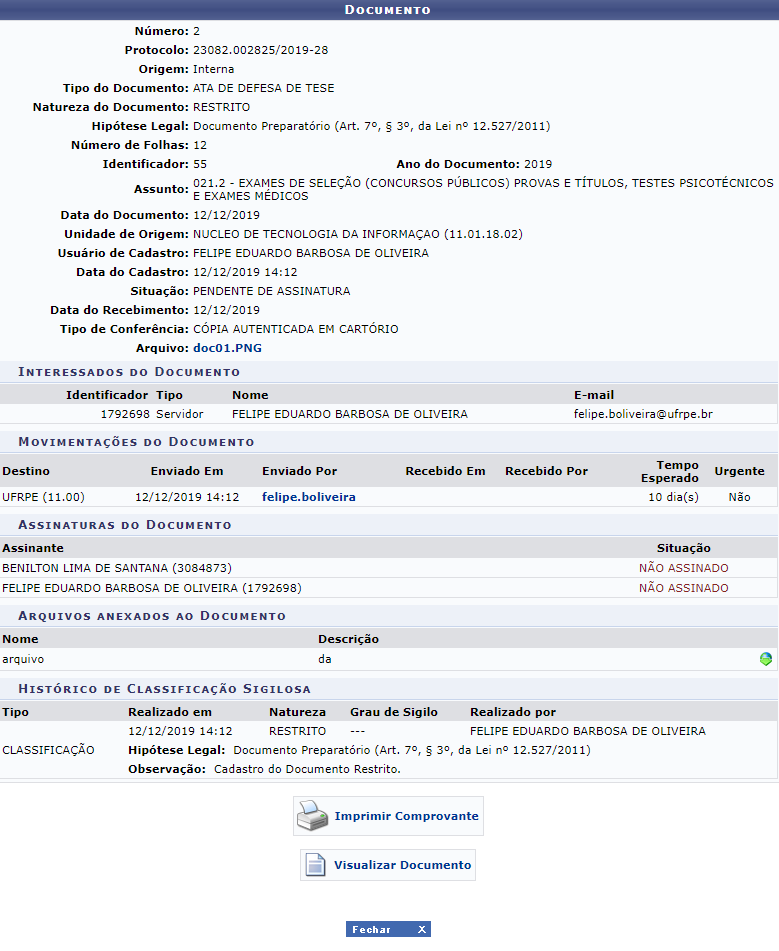Click the Identificador value 55
Image resolution: width=779 pixels, height=951 pixels.
[x=200, y=164]
